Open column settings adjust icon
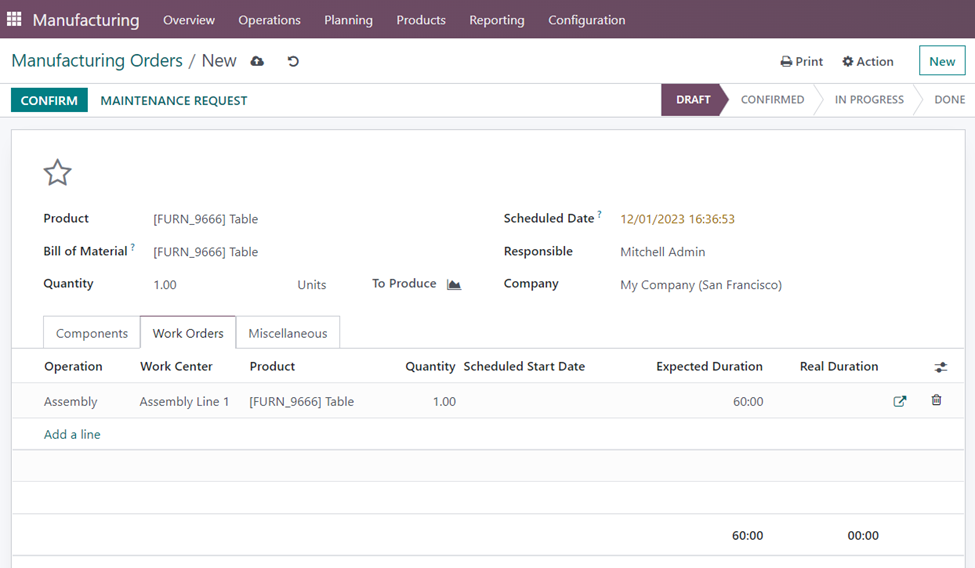The width and height of the screenshot is (975, 568). 940,367
